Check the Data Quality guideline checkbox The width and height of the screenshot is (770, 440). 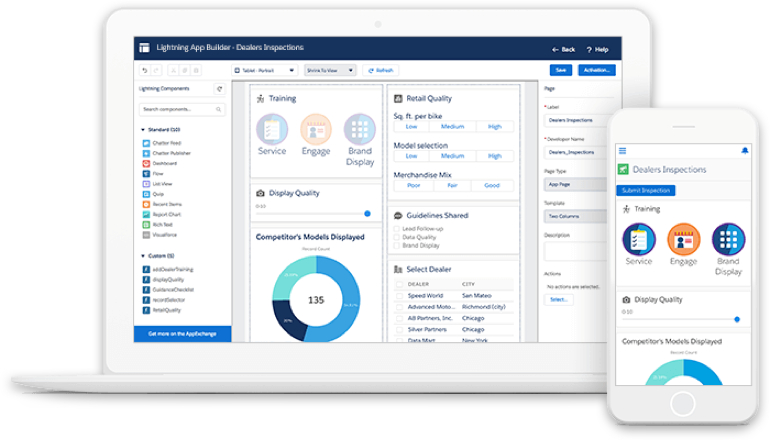[397, 237]
